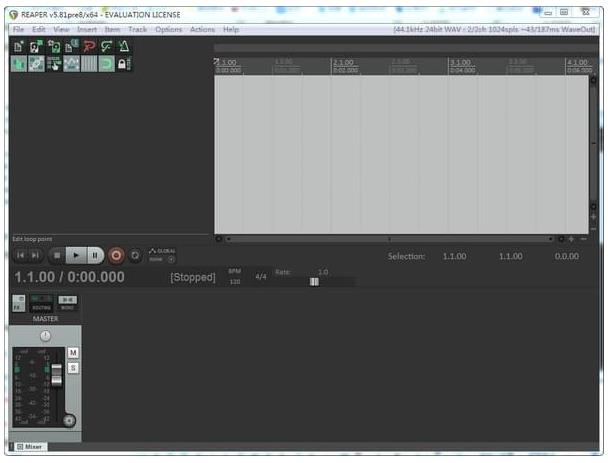The height and width of the screenshot is (463, 608).
Task: Toggle the transport repeat loop button
Action: click(x=135, y=255)
